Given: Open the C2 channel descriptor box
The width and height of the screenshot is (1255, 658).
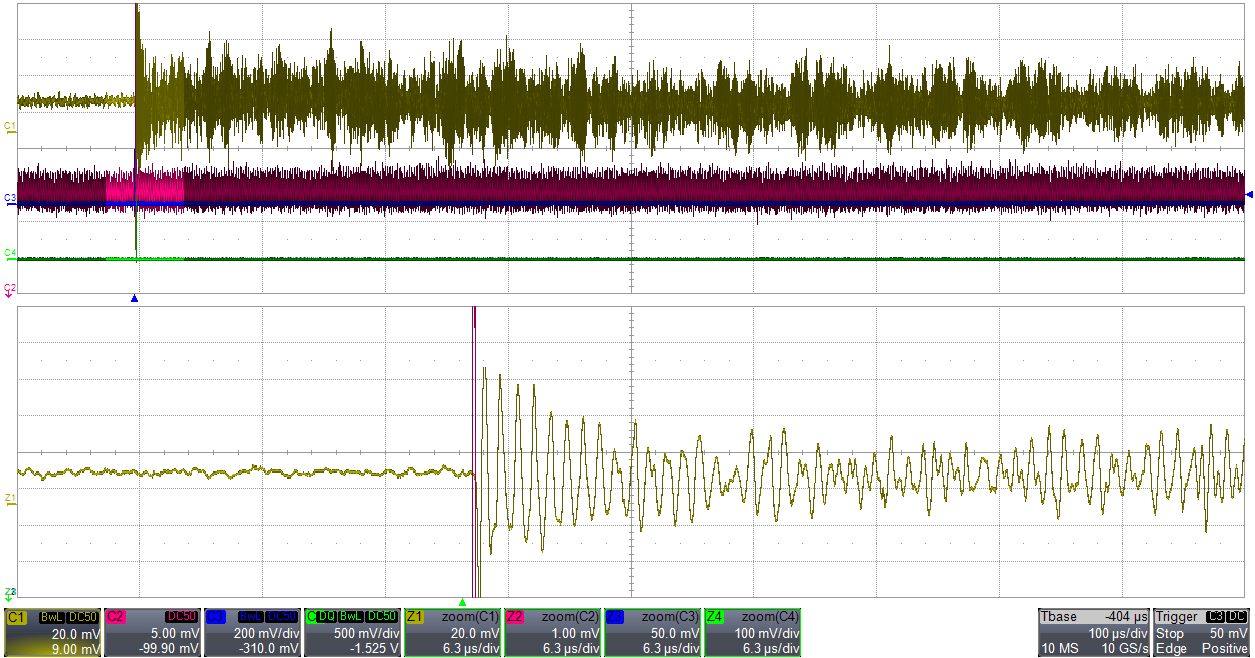Looking at the screenshot, I should point(152,633).
